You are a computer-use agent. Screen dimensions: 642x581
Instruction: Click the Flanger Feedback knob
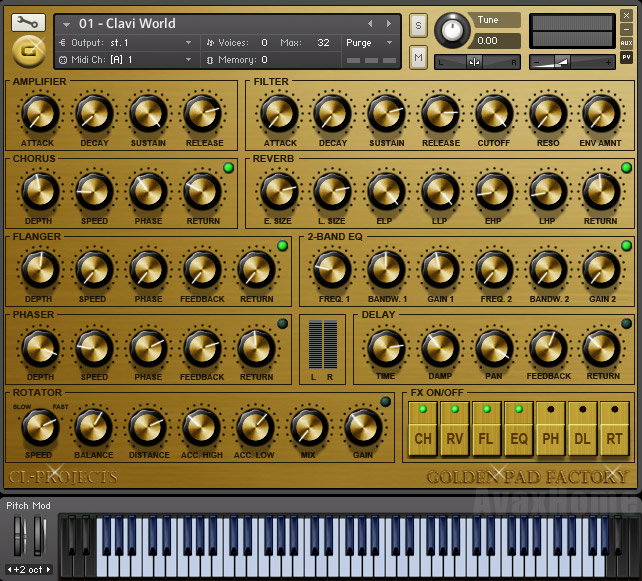pyautogui.click(x=202, y=269)
